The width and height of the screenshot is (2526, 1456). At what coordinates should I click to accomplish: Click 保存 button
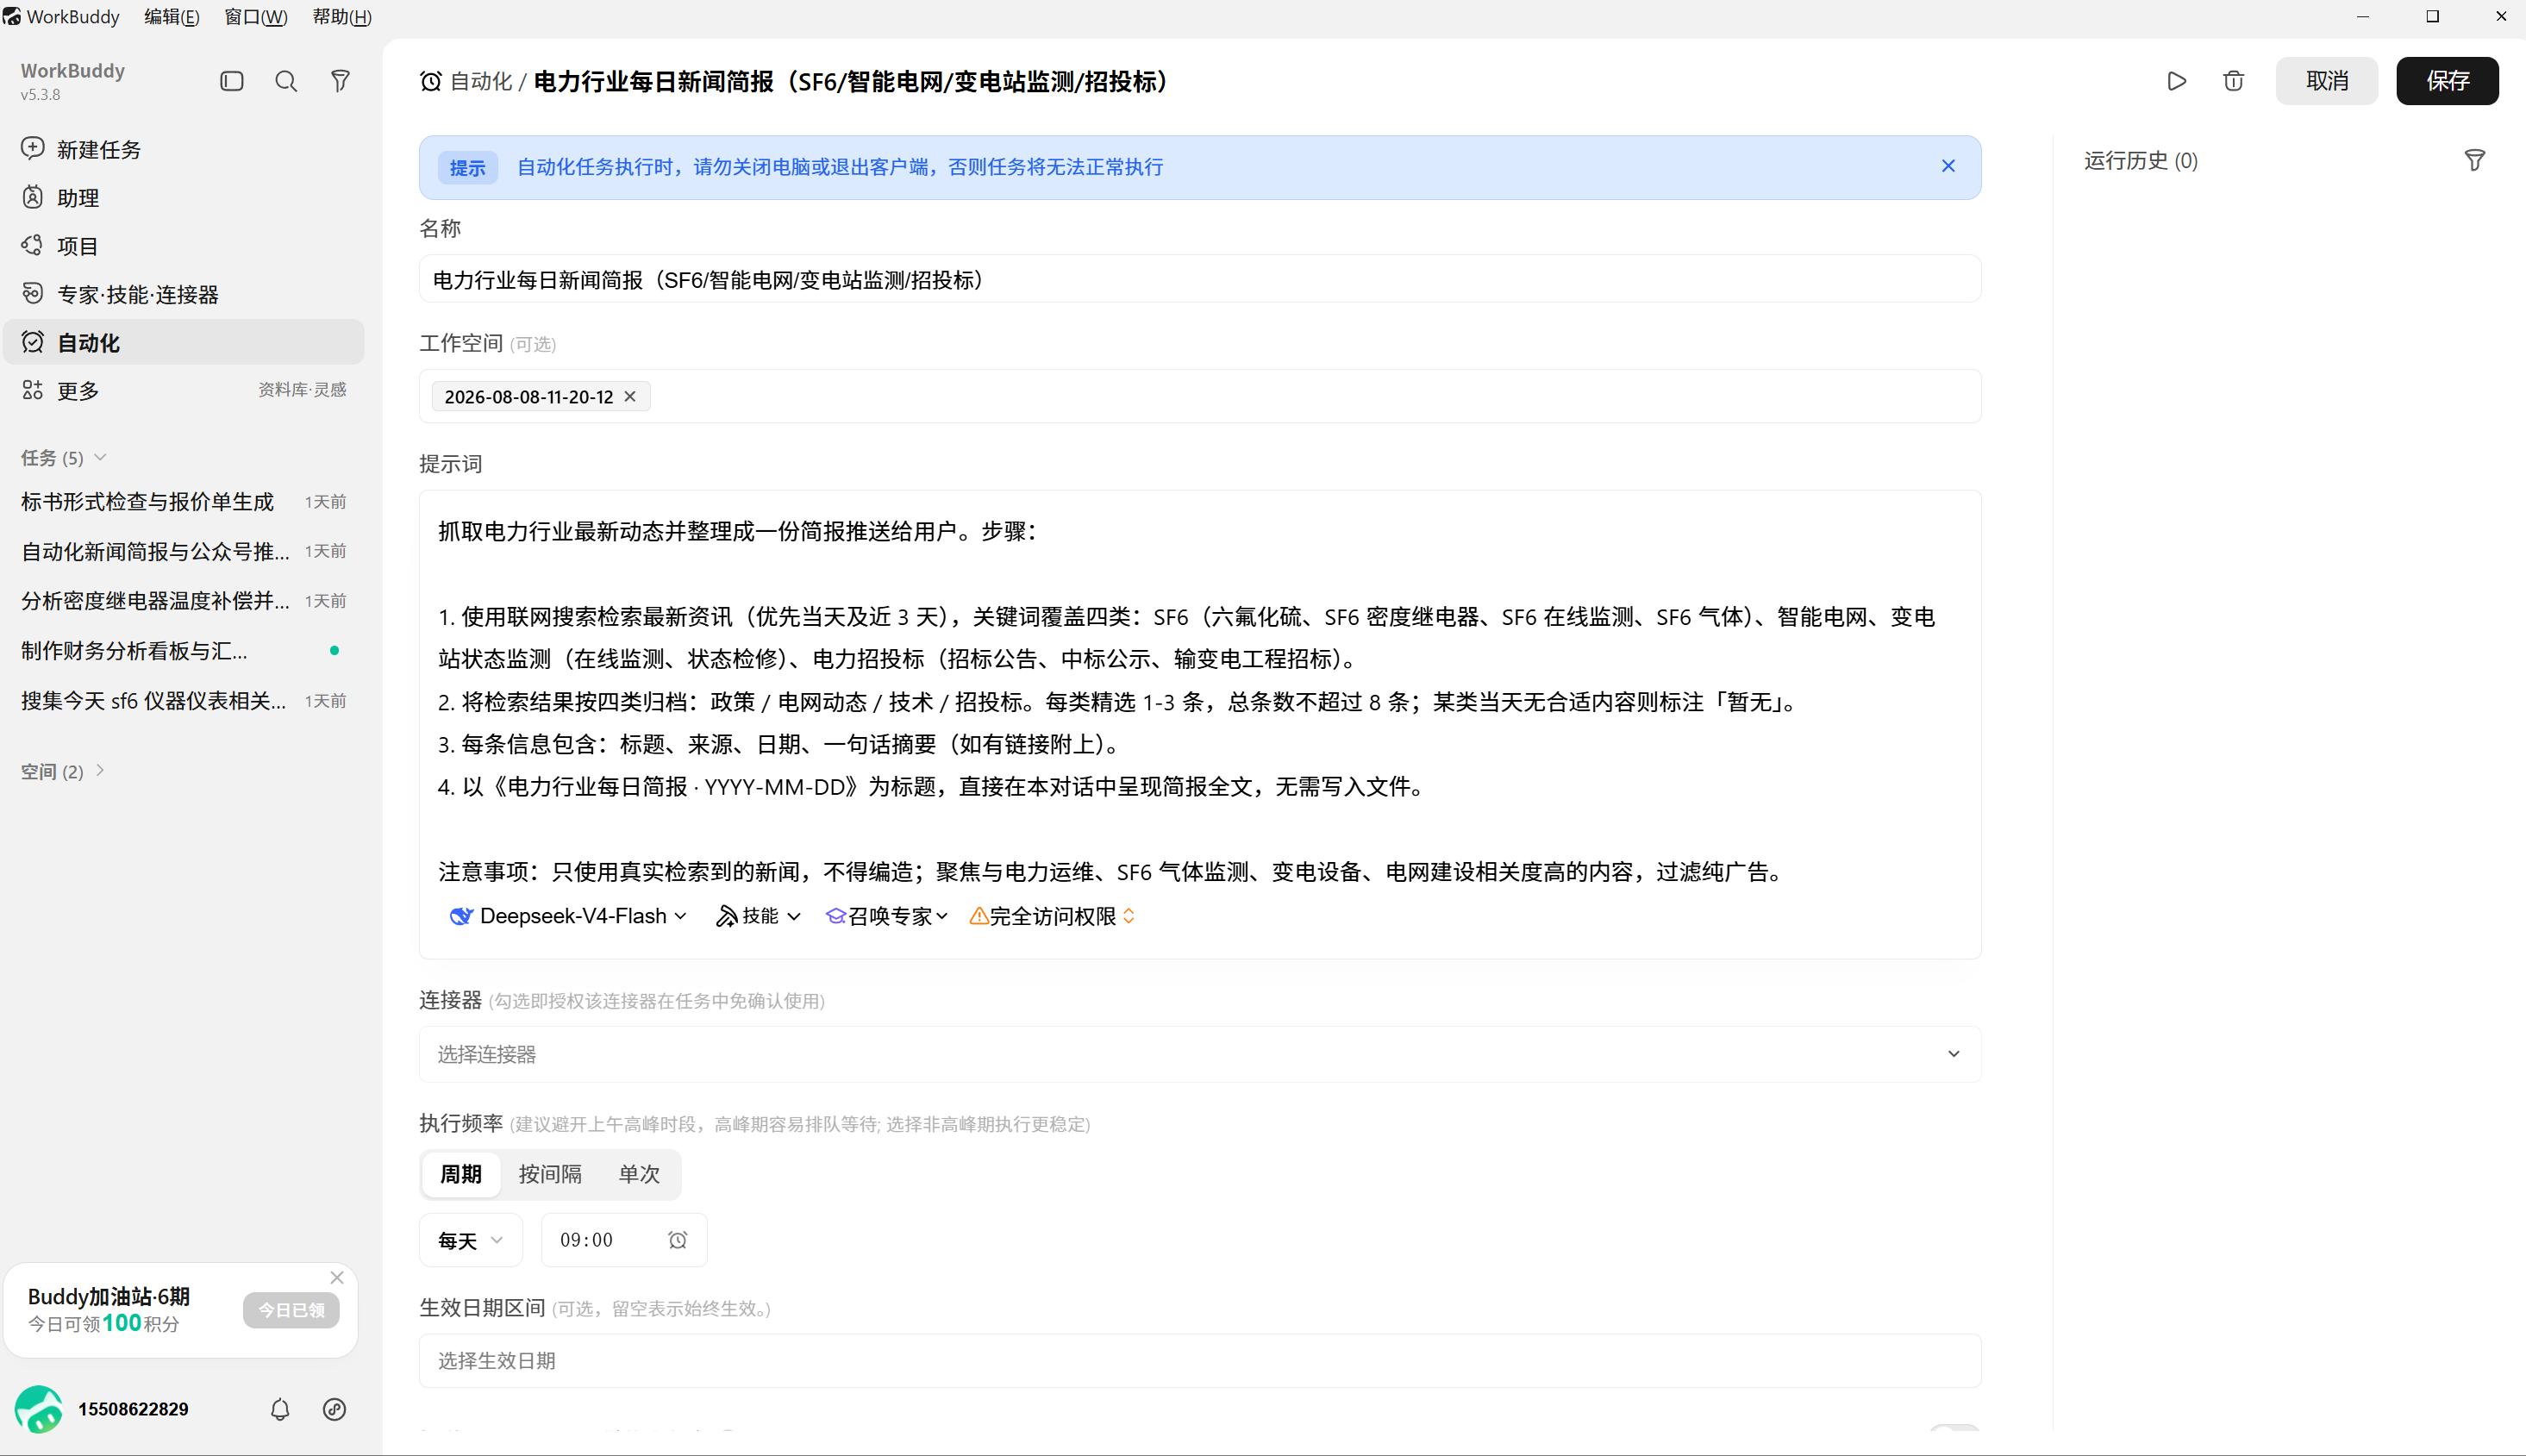click(x=2447, y=81)
